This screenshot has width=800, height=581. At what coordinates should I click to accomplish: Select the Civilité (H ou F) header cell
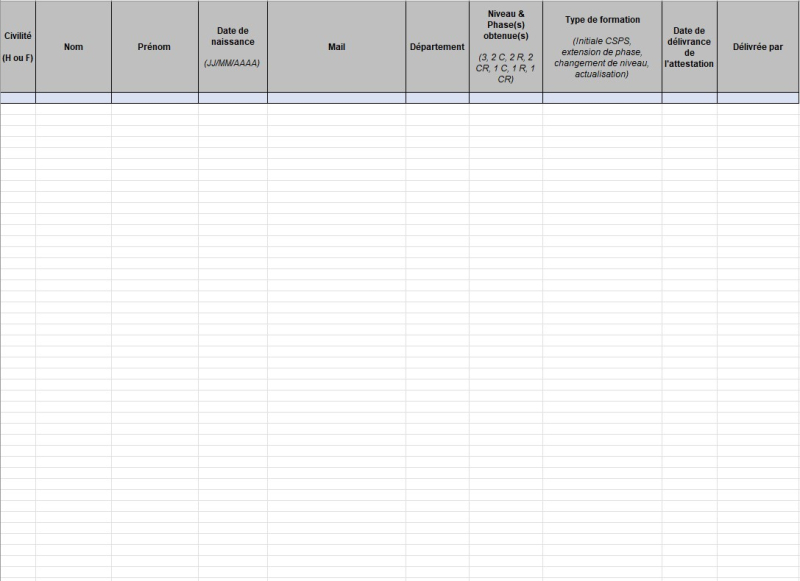click(x=18, y=46)
